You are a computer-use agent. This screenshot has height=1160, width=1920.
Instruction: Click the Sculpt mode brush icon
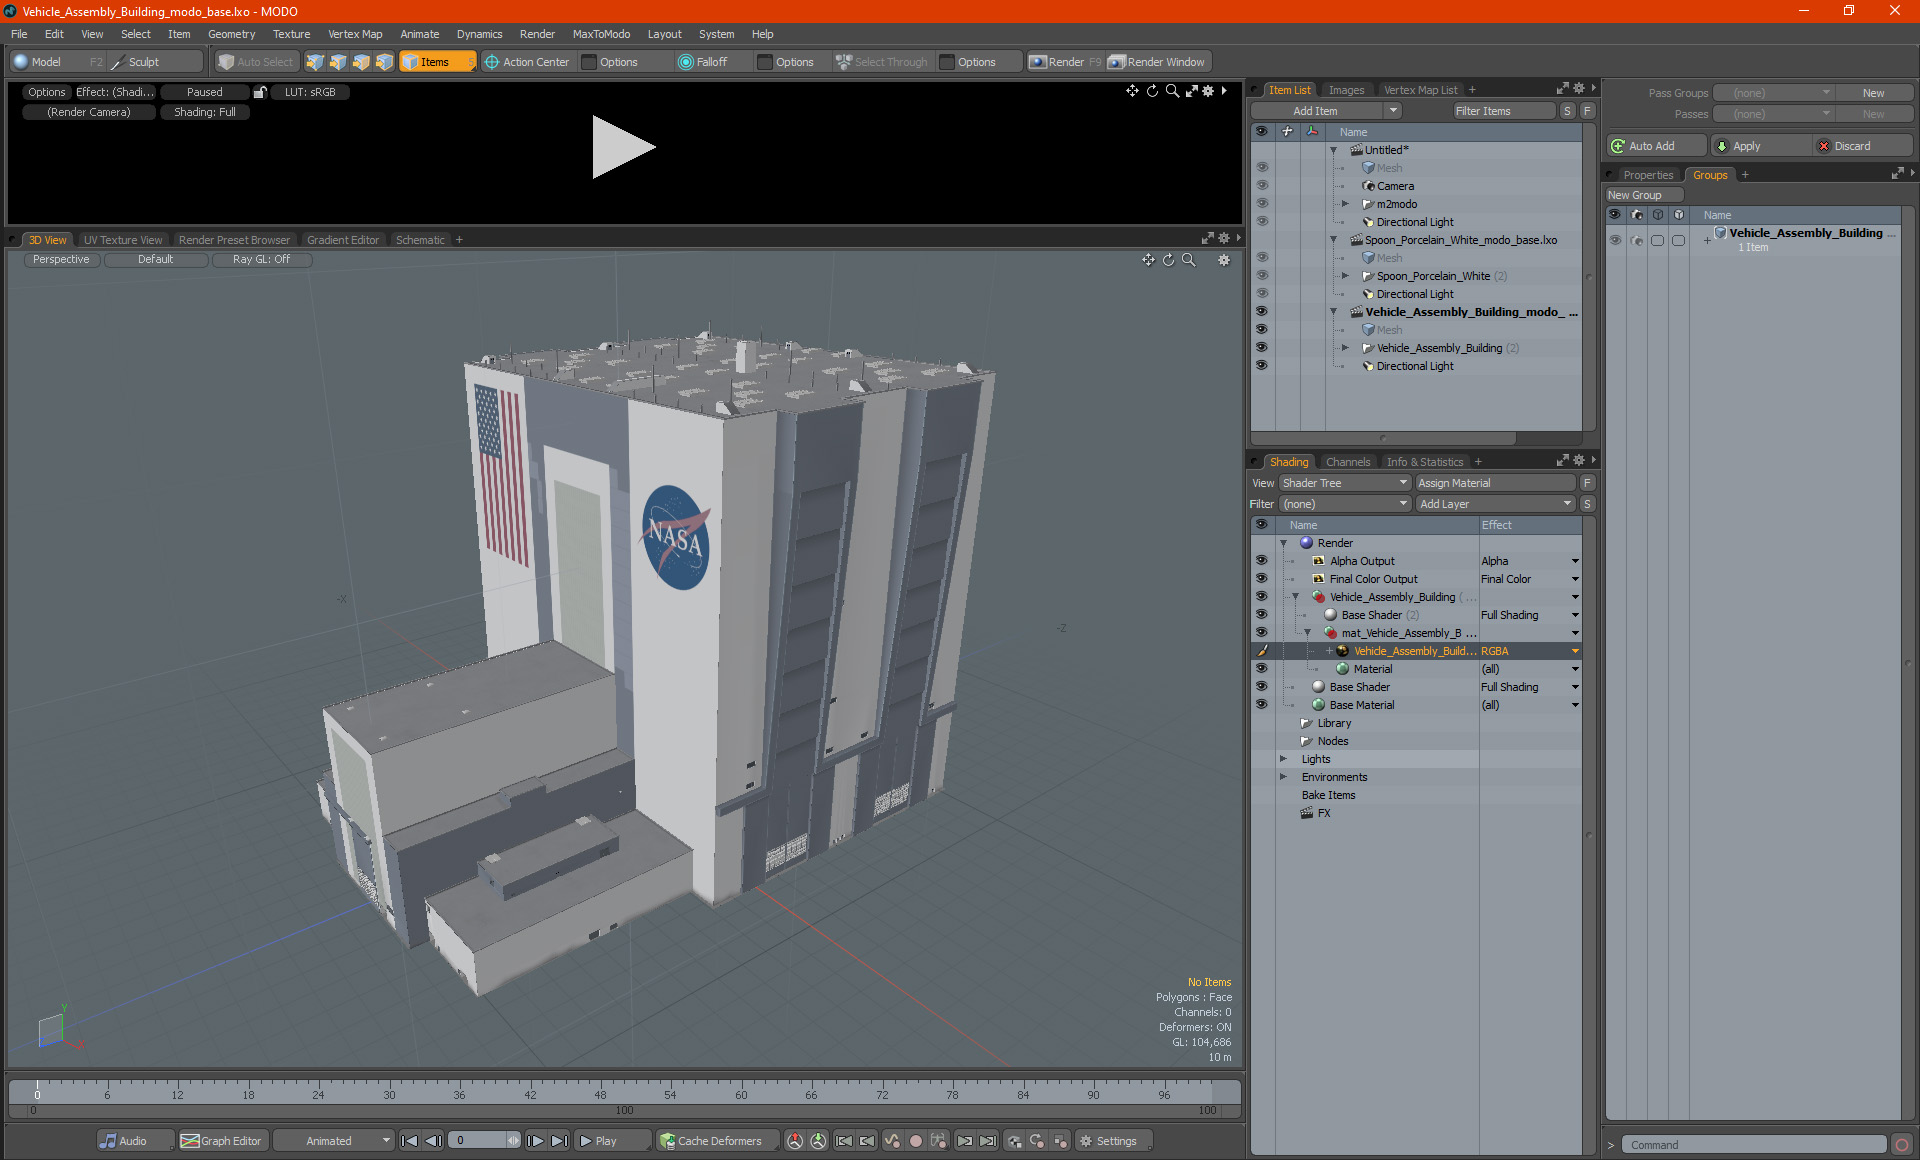coord(117,62)
